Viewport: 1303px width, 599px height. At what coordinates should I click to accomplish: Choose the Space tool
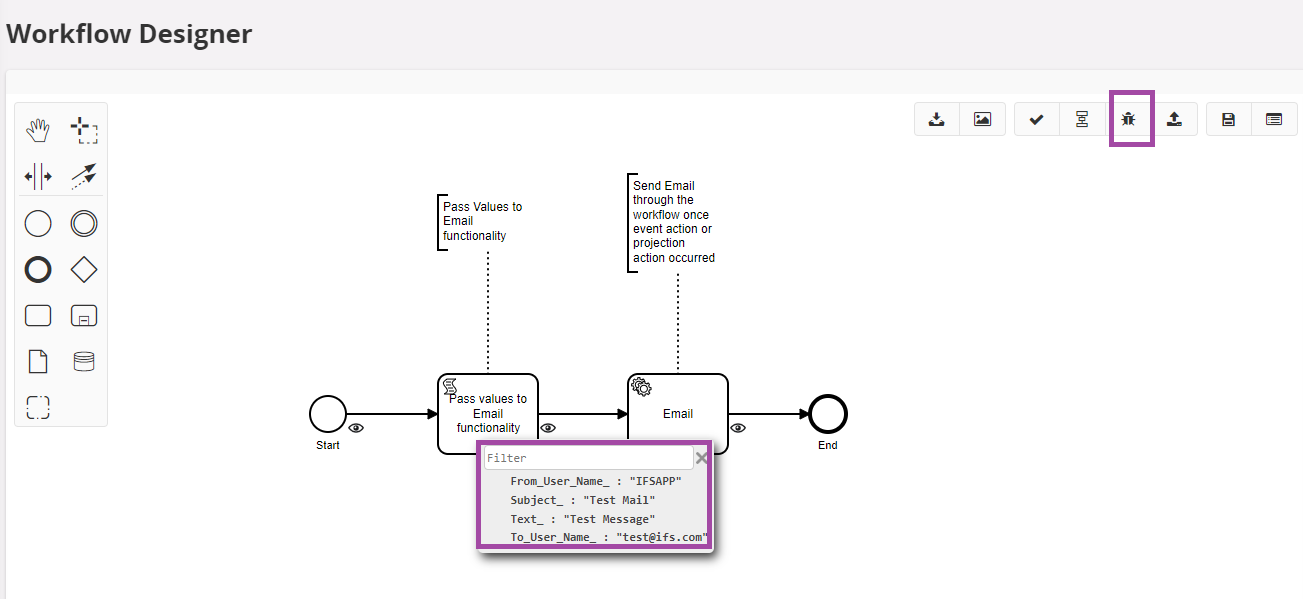click(38, 177)
